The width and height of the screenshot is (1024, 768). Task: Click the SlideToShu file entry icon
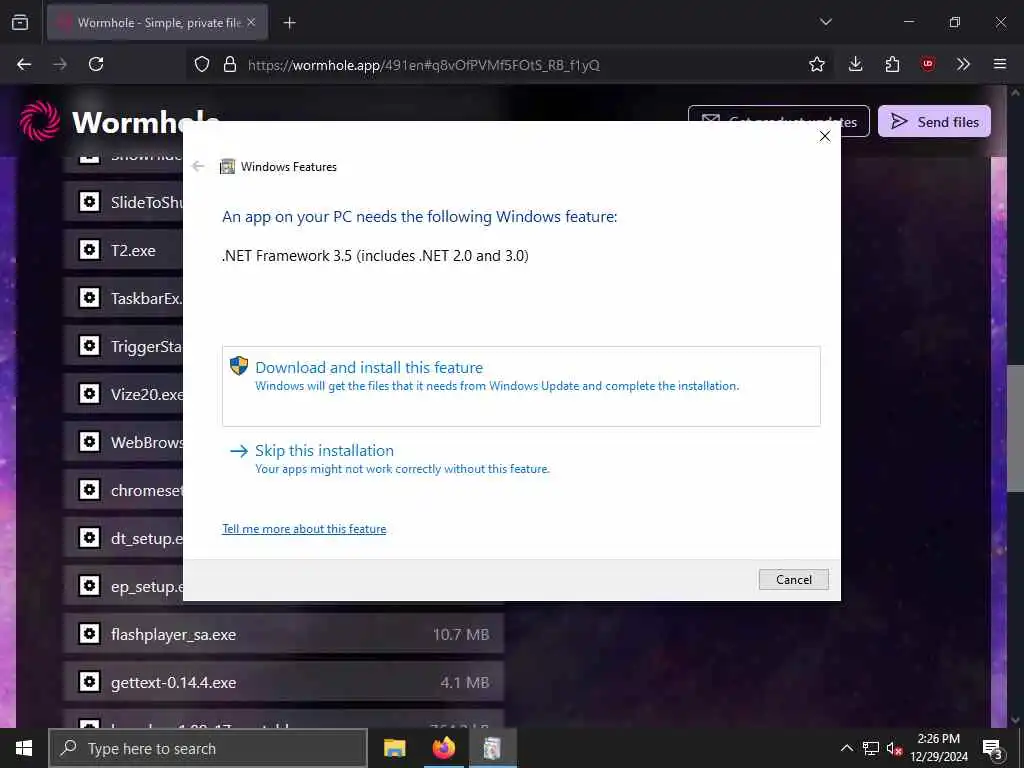tap(89, 201)
